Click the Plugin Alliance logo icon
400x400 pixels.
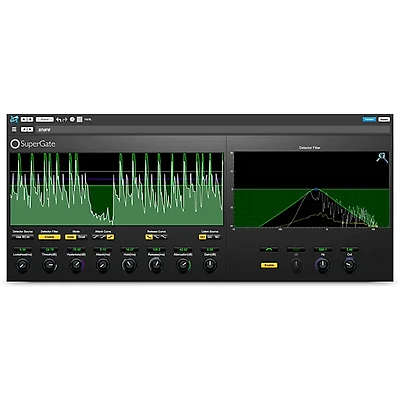14,119
